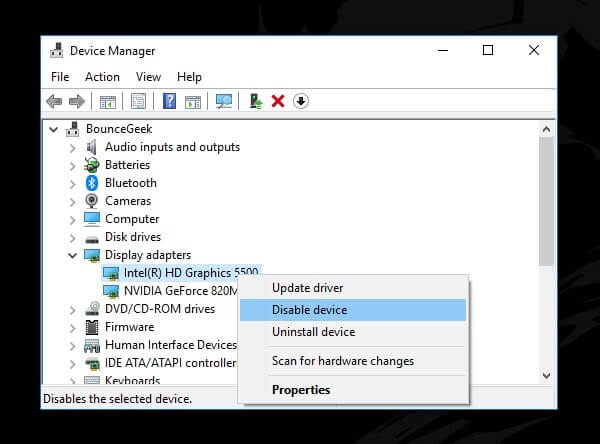The image size is (600, 444).
Task: Expand the Computer category
Action: (73, 220)
